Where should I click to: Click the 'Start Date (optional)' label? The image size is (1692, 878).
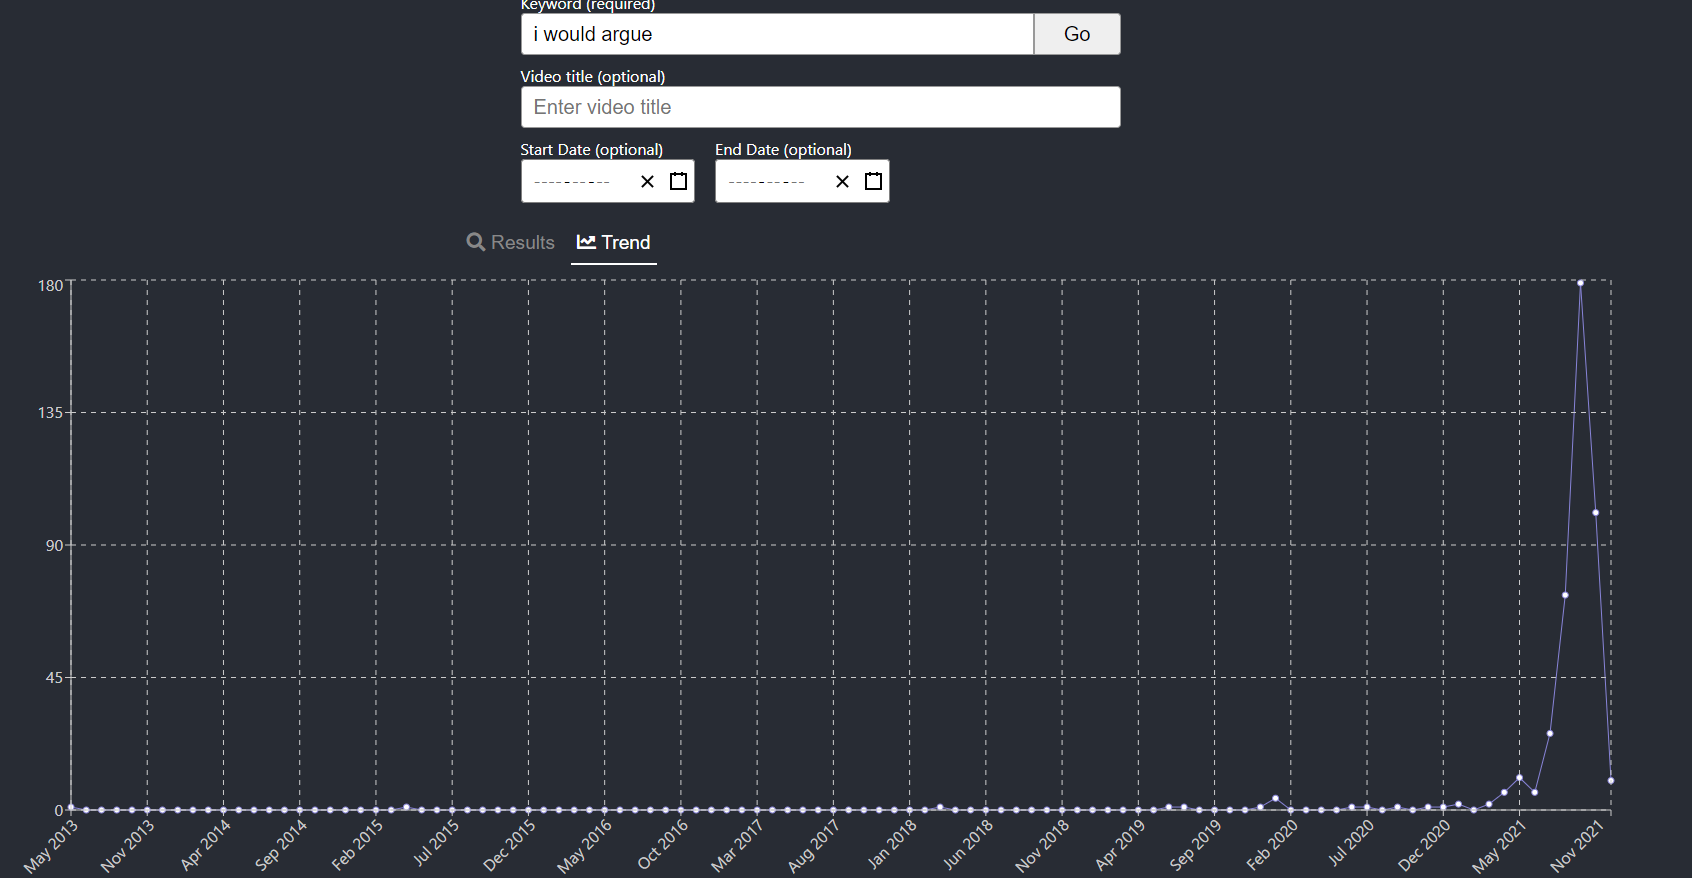pyautogui.click(x=592, y=149)
